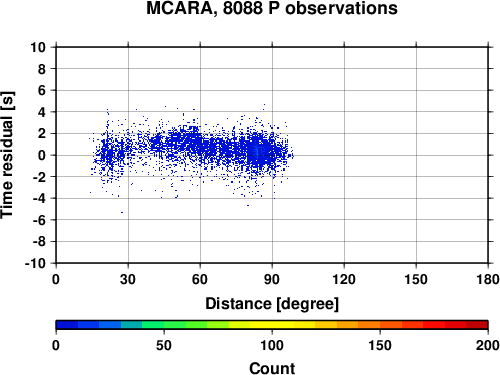This screenshot has width=500, height=375.
Task: Click the x-axis tick label "120"
Action: [x=344, y=279]
